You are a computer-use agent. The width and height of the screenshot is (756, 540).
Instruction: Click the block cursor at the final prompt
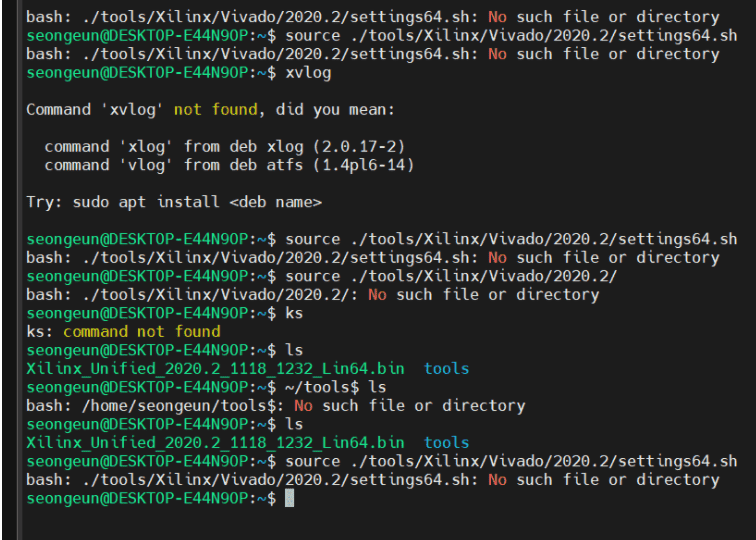pyautogui.click(x=290, y=498)
